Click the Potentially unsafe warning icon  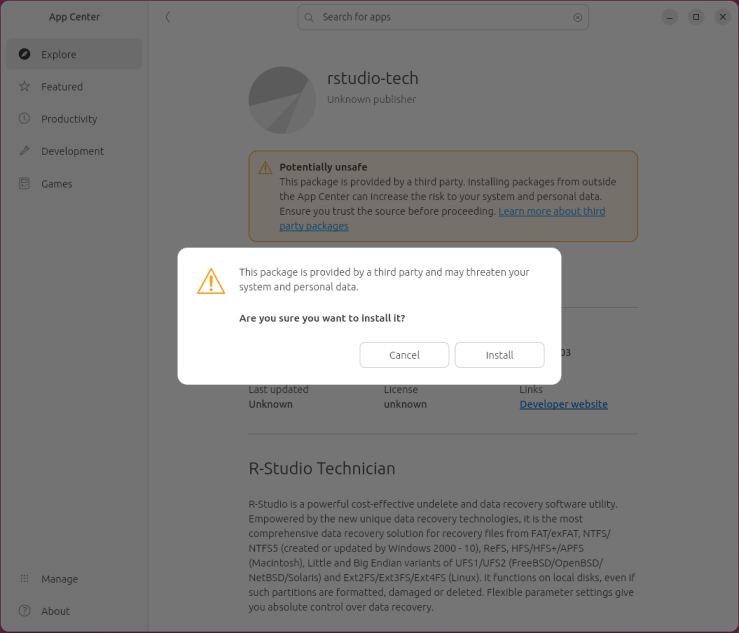265,168
